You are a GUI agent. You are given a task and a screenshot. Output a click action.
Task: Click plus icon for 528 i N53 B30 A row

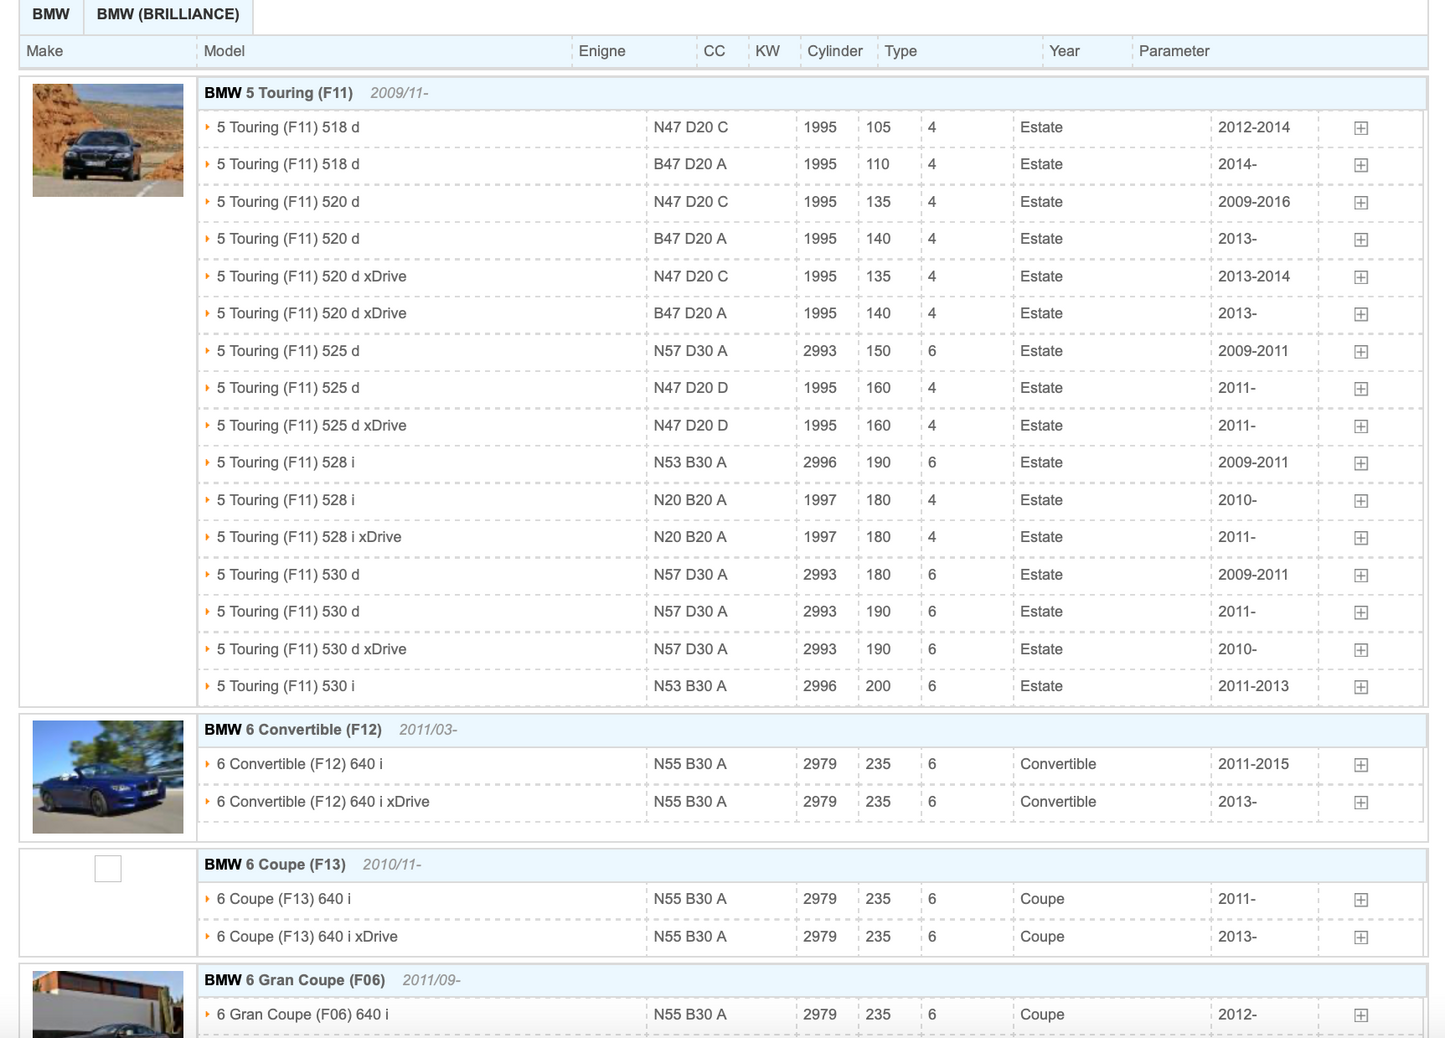(x=1361, y=463)
